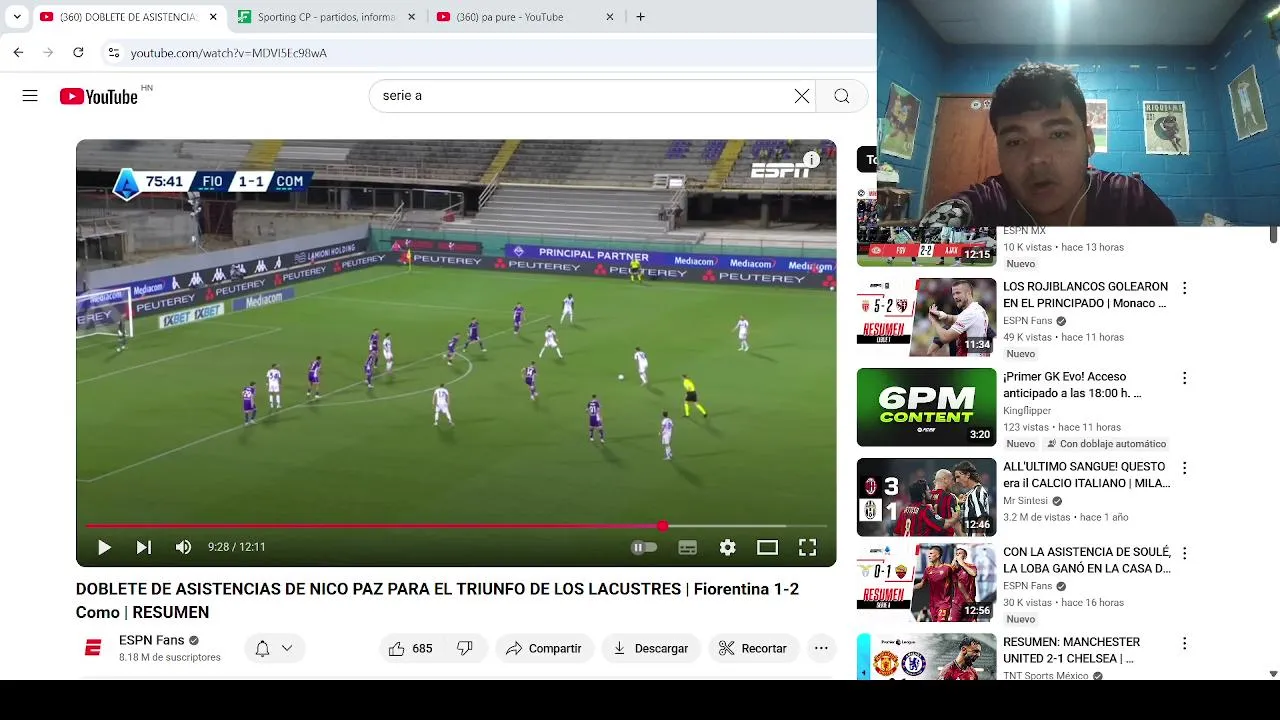The height and width of the screenshot is (720, 1280).
Task: Open Kingflipper channel name
Action: 1027,411
